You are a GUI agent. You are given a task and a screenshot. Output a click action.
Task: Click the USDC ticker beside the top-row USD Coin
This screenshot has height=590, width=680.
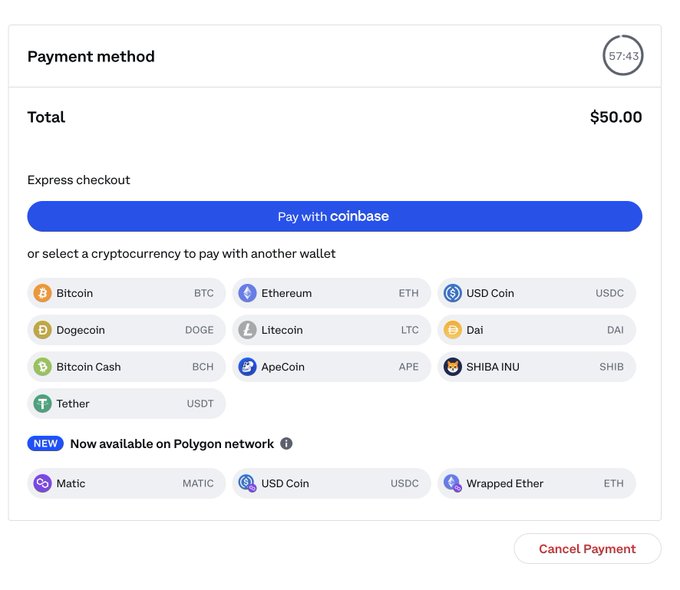click(609, 293)
